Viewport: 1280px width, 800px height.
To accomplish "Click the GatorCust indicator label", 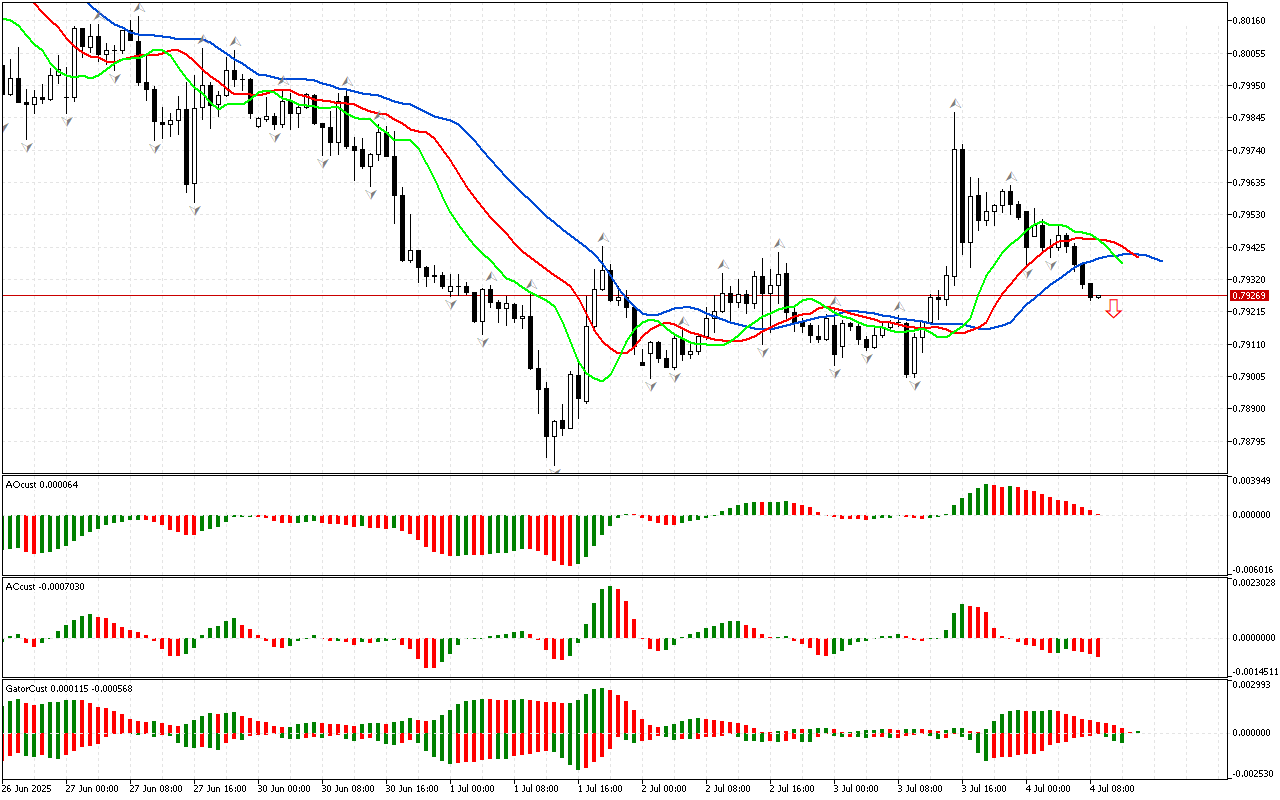I will pyautogui.click(x=70, y=689).
